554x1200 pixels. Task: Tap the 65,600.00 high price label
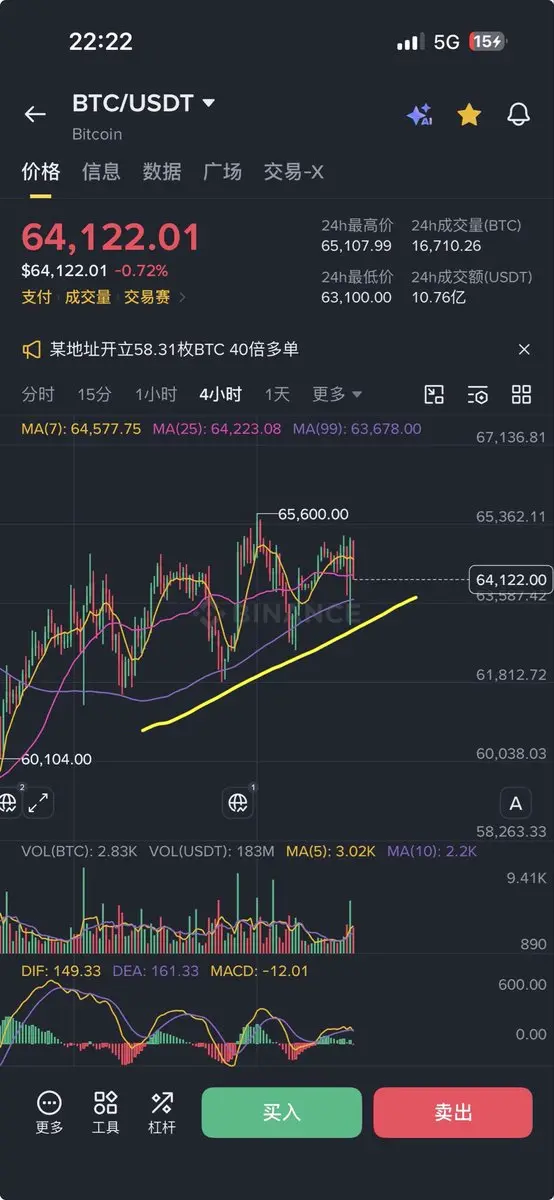point(313,514)
